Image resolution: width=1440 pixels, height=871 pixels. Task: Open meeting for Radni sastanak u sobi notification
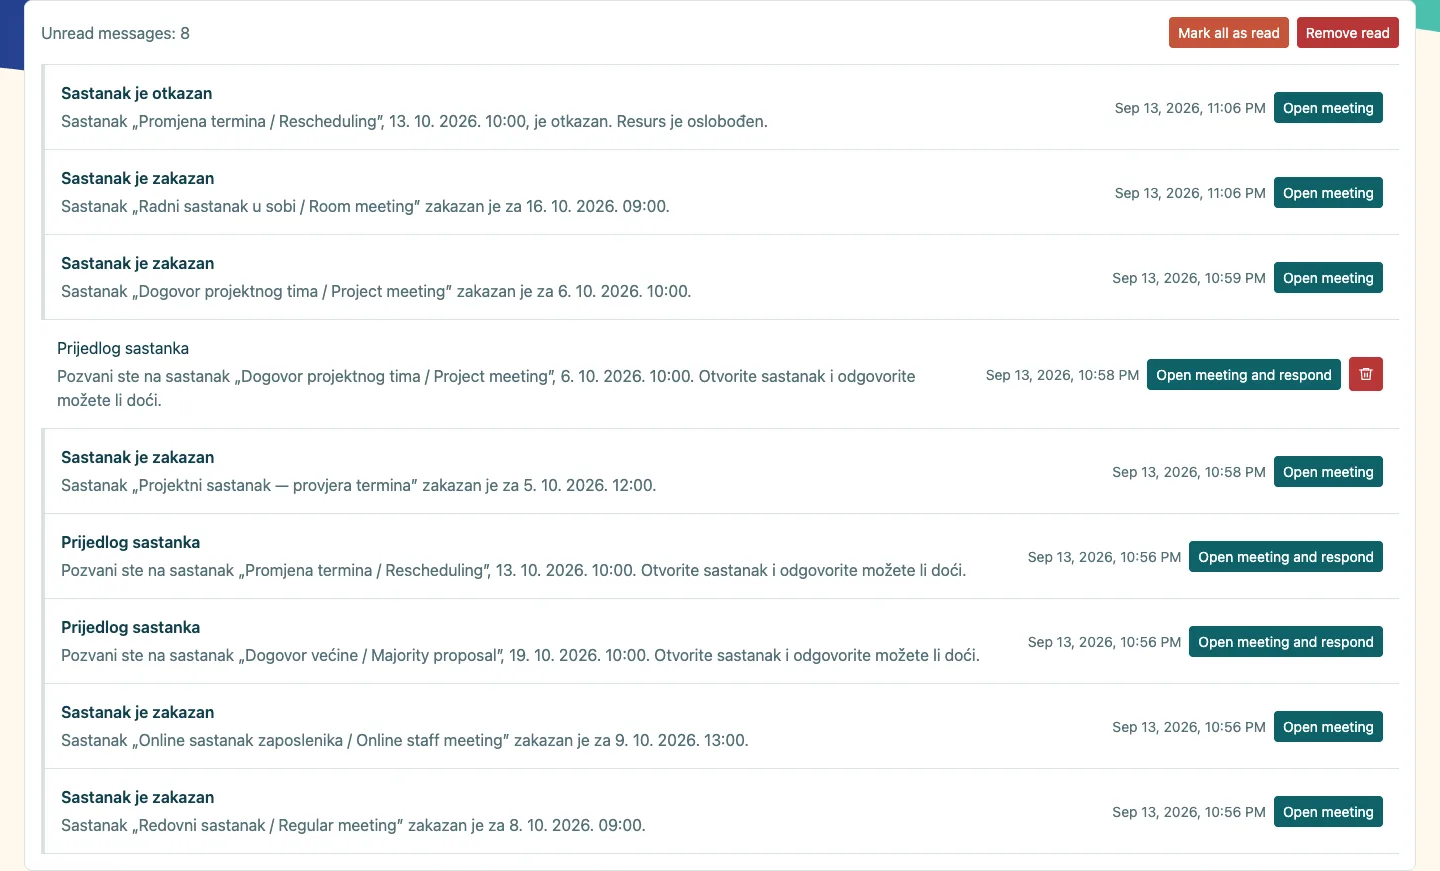tap(1328, 193)
